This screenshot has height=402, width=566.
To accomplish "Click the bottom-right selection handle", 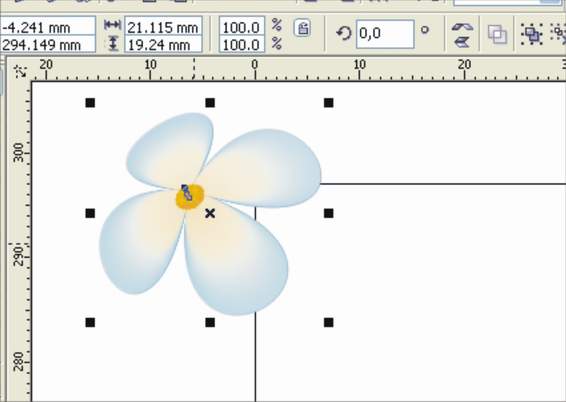I will [x=328, y=322].
